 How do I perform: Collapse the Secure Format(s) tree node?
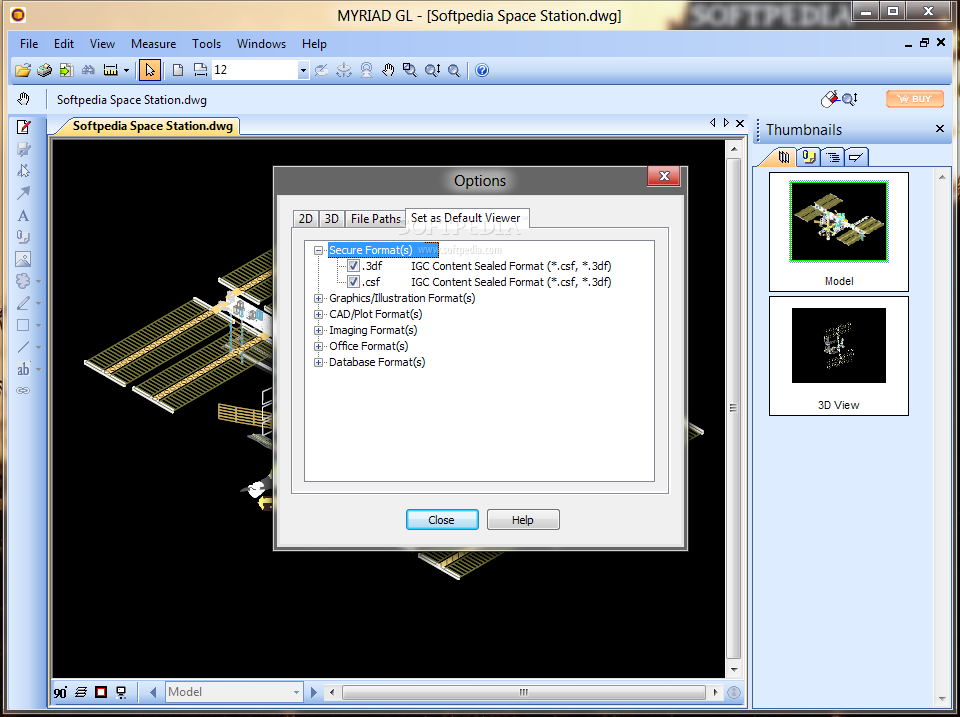click(318, 250)
